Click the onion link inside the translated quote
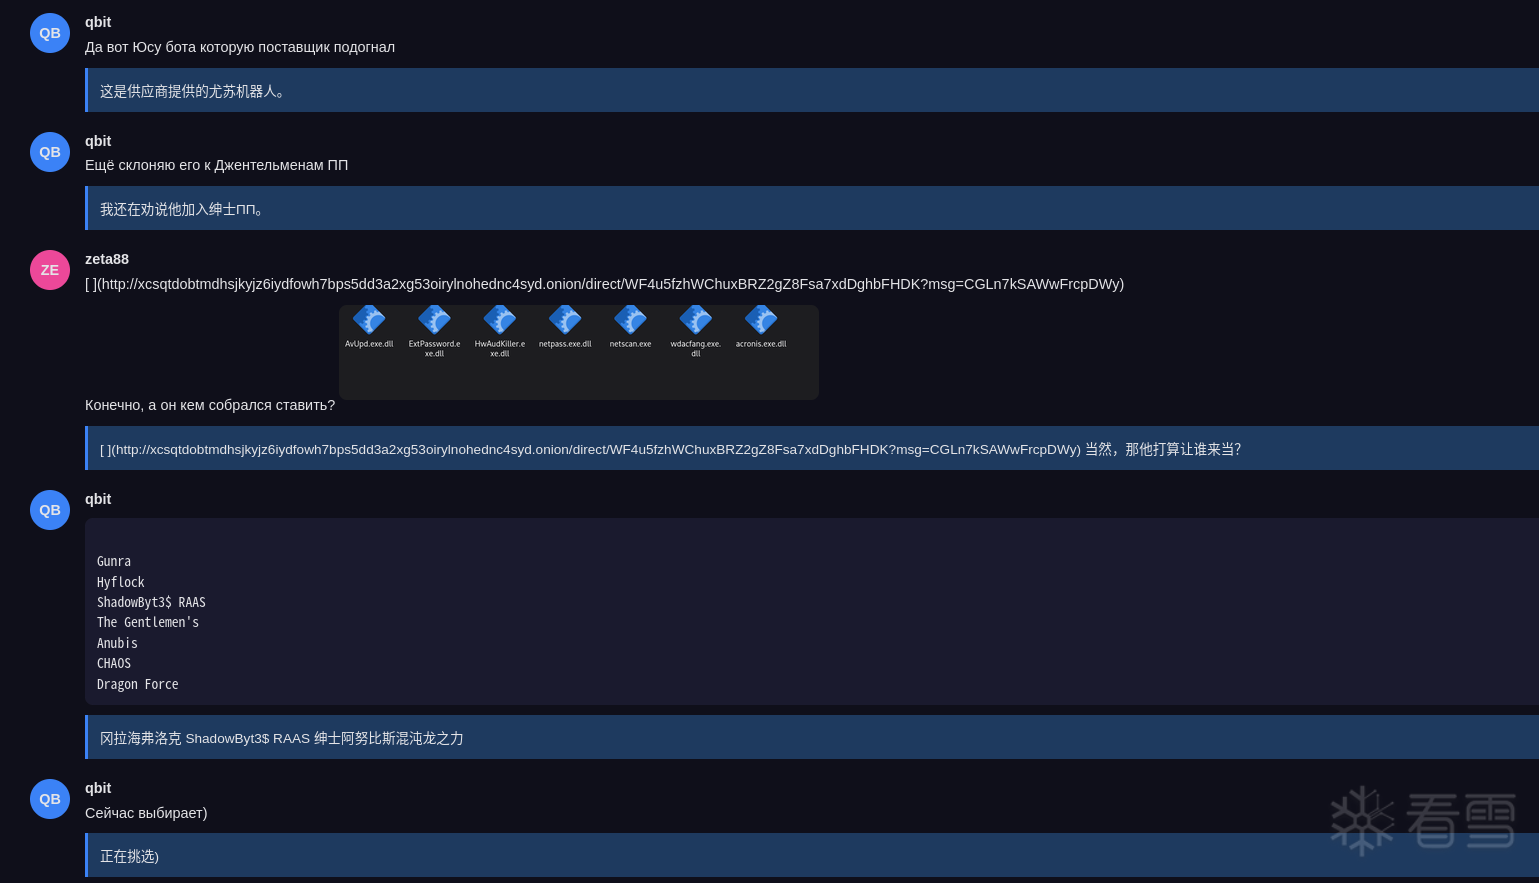The height and width of the screenshot is (883, 1539). click(x=596, y=450)
